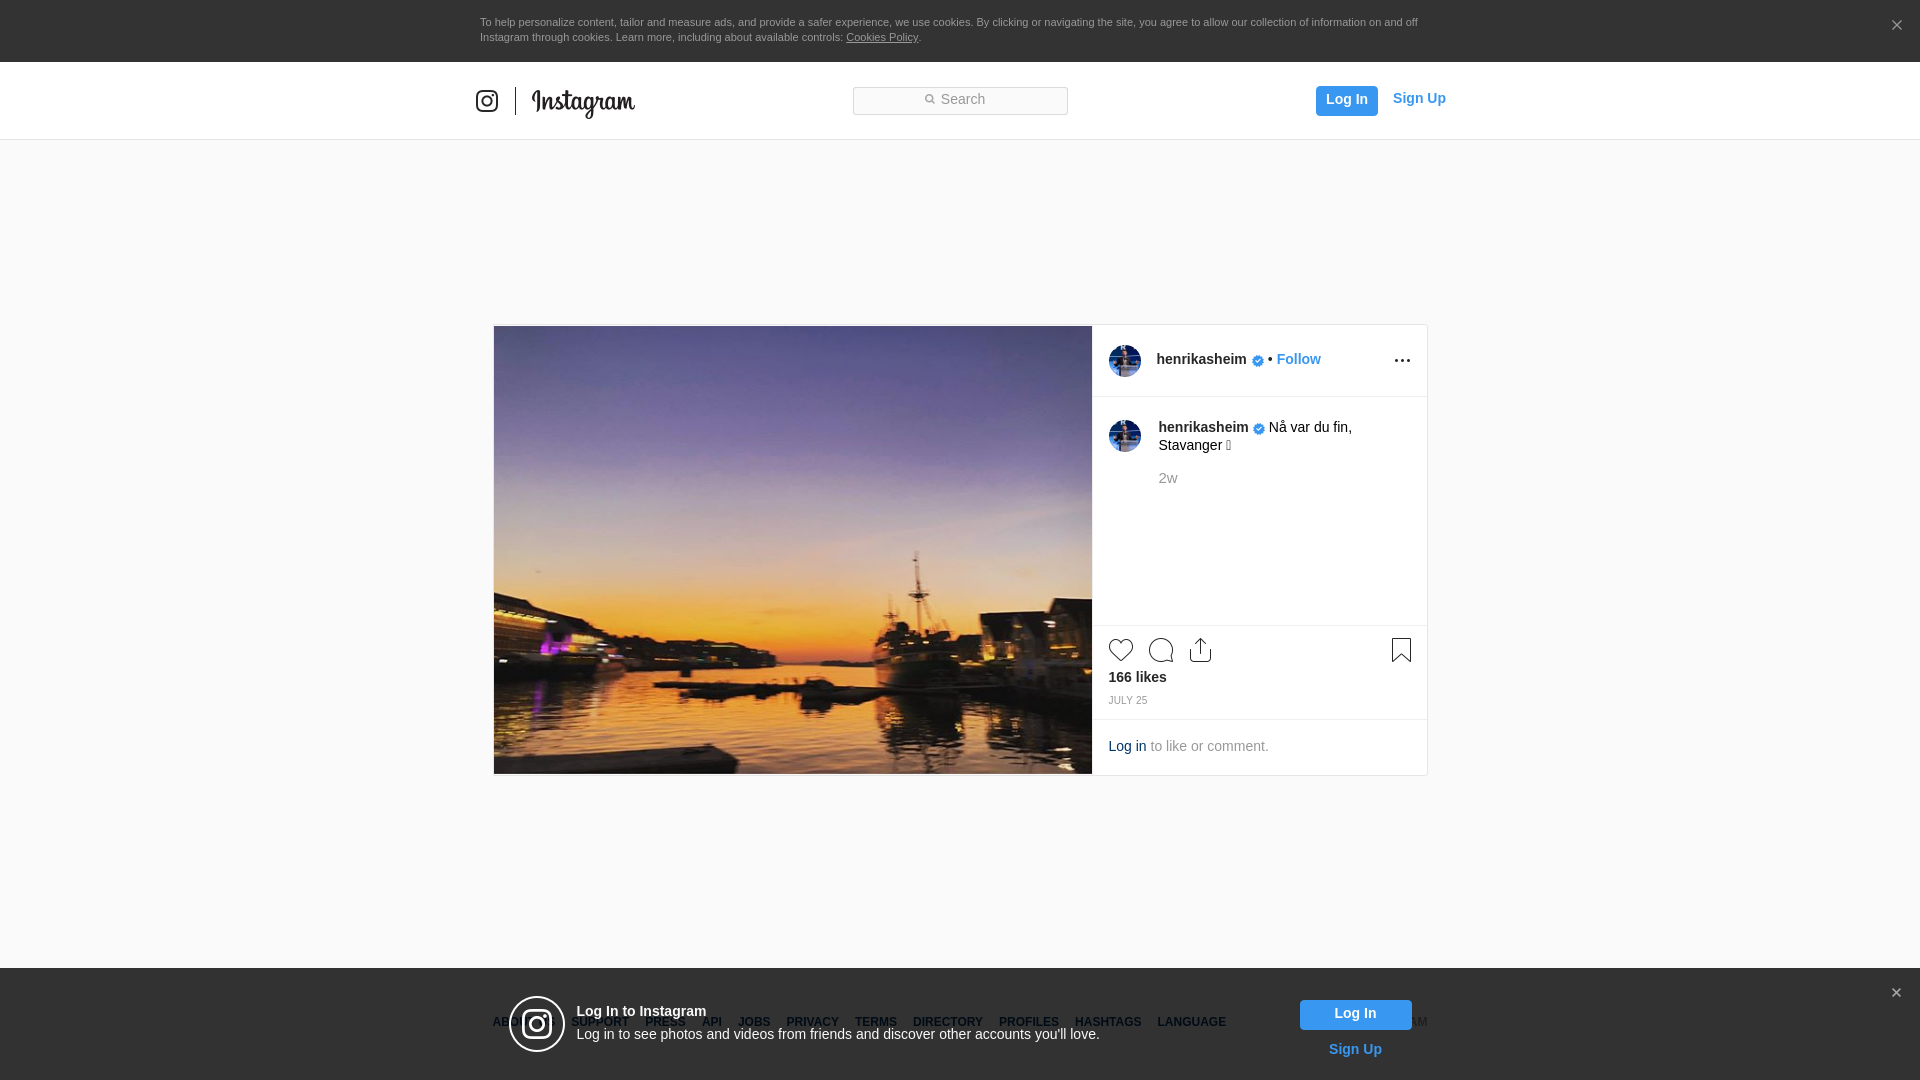The width and height of the screenshot is (1920, 1080).
Task: Follow the henrikasheim account
Action: (x=1298, y=359)
